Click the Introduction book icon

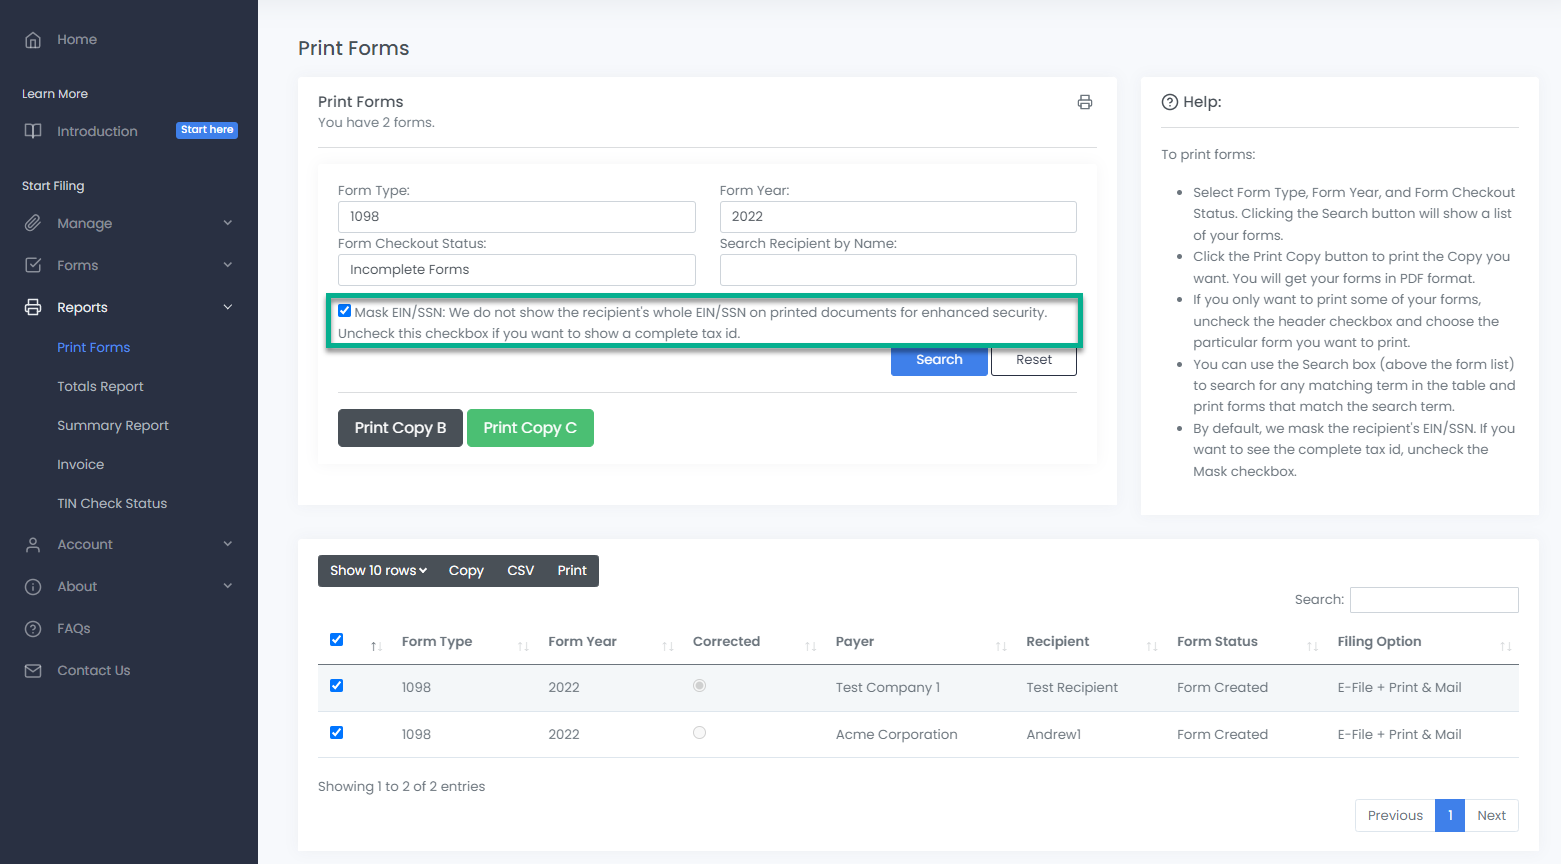(x=33, y=131)
